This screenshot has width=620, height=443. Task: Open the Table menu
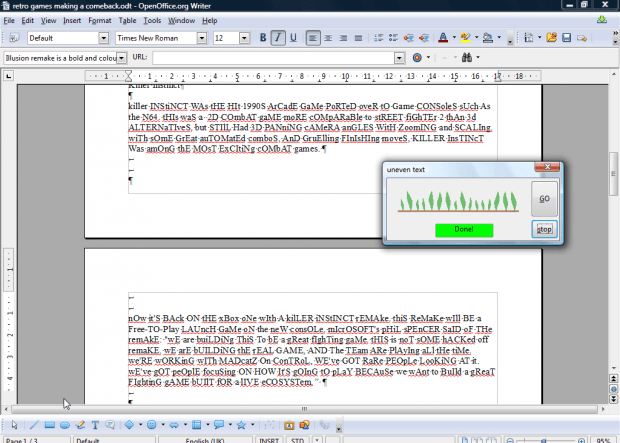127,20
